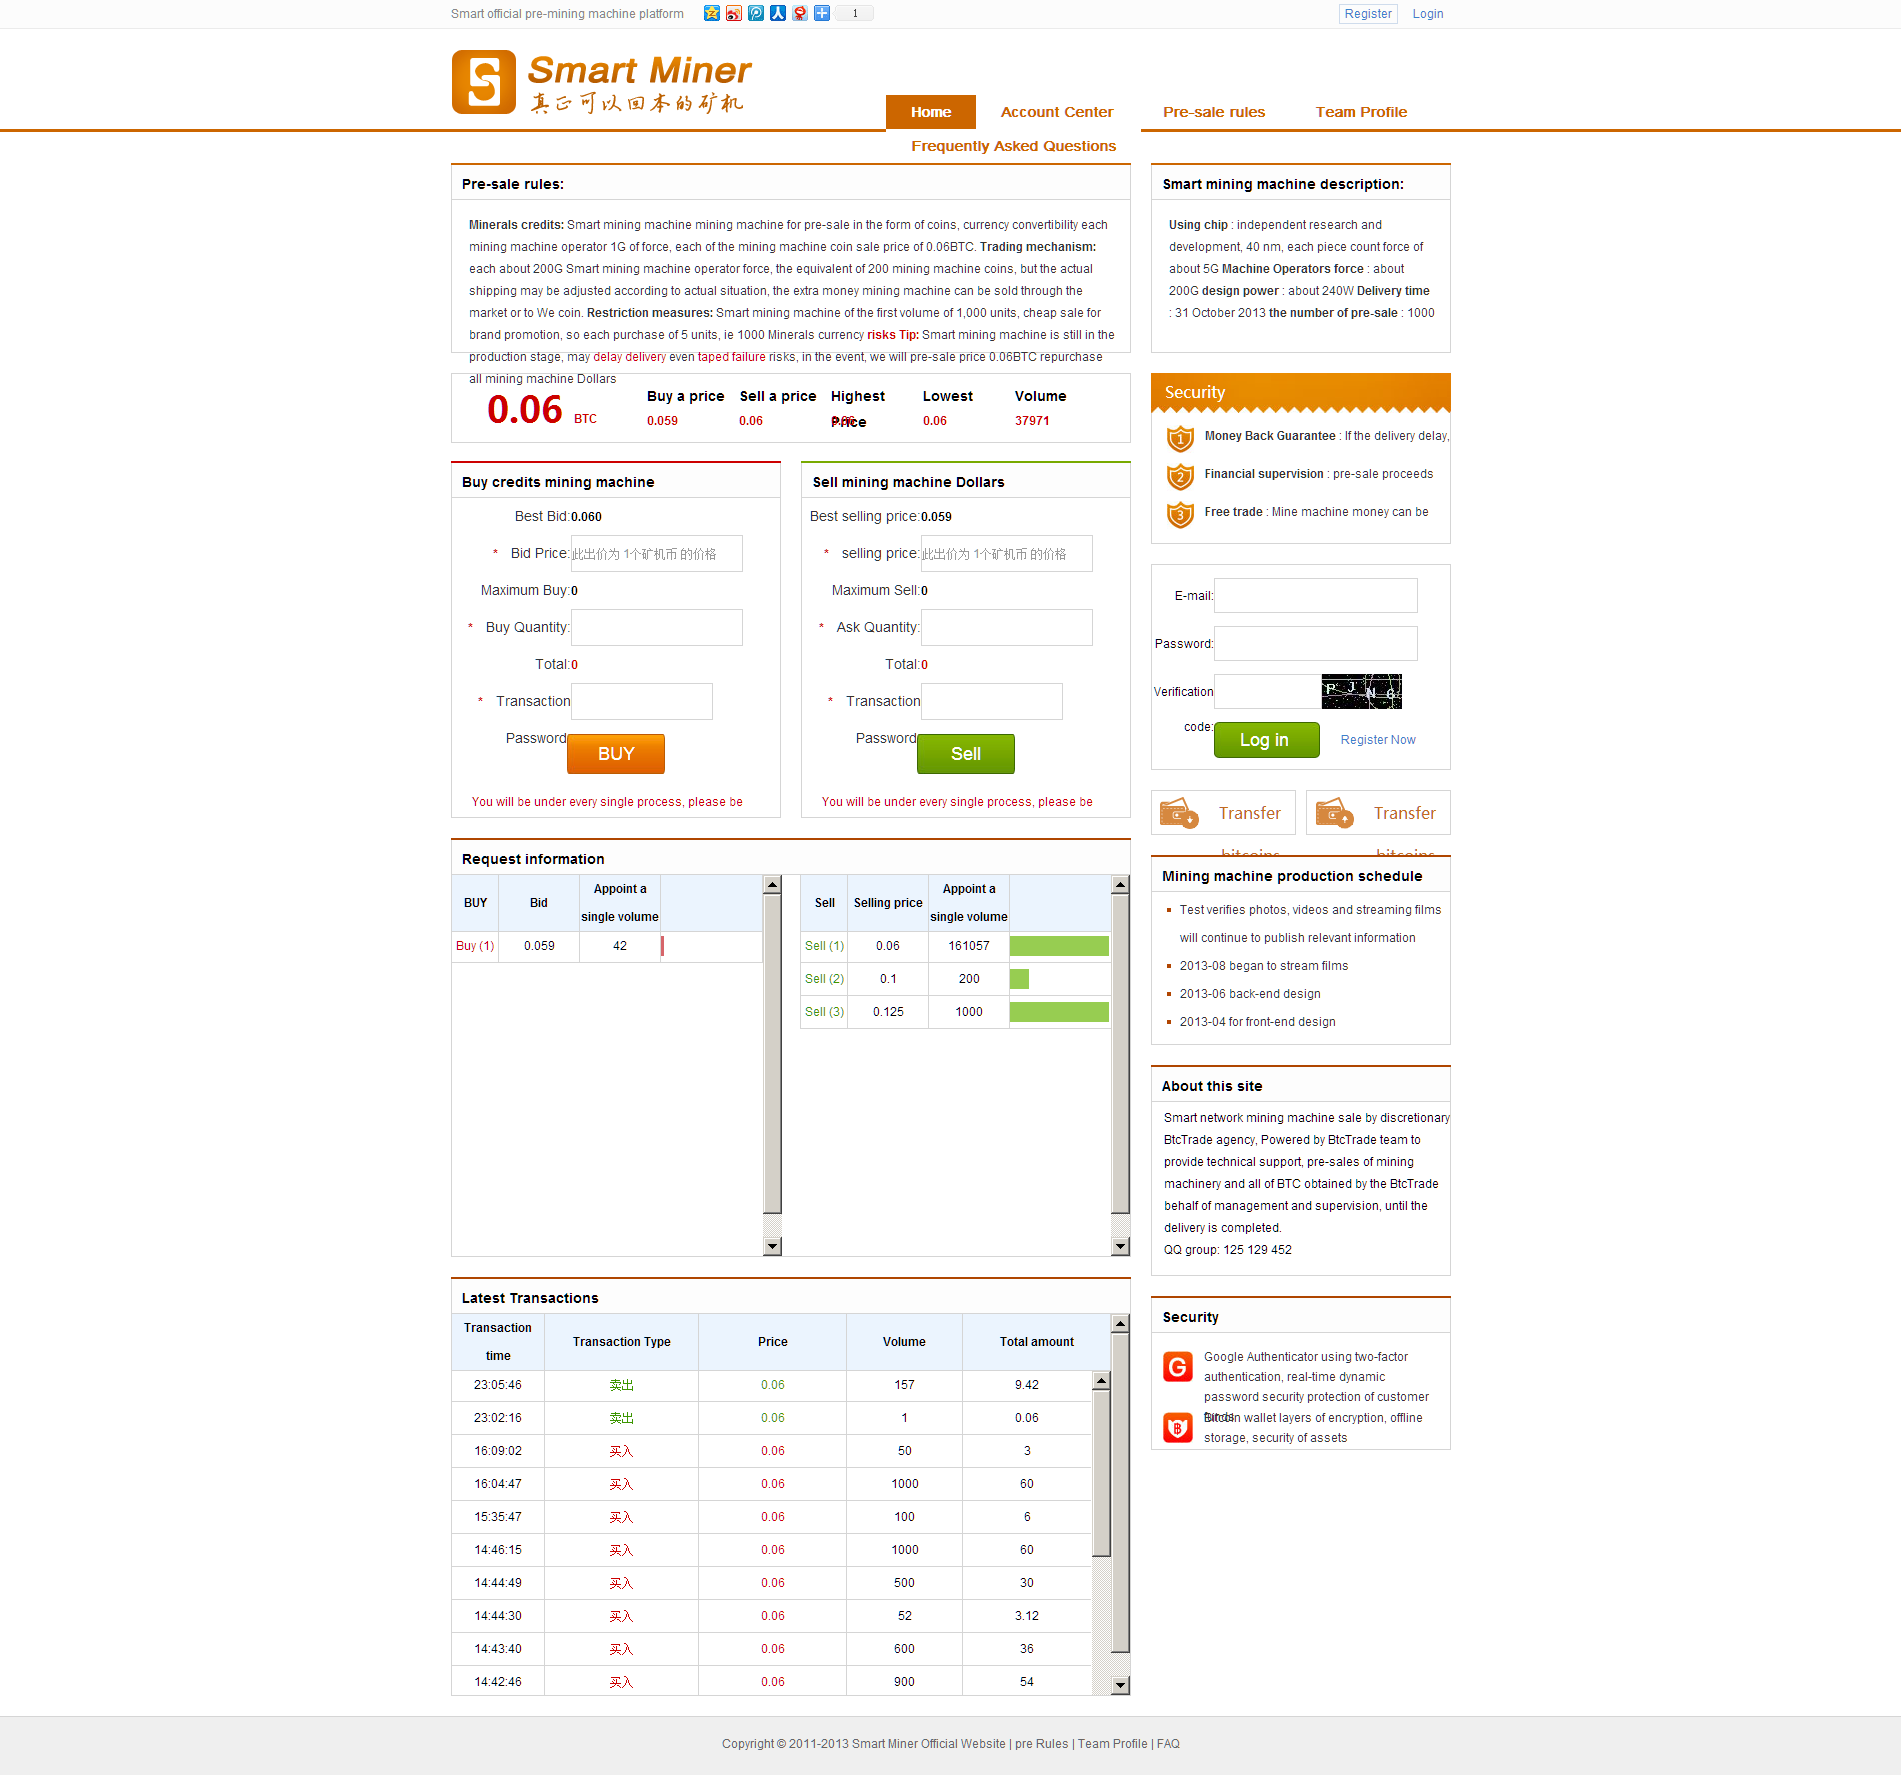
Task: Click pre Rules footer link
Action: [1041, 1744]
